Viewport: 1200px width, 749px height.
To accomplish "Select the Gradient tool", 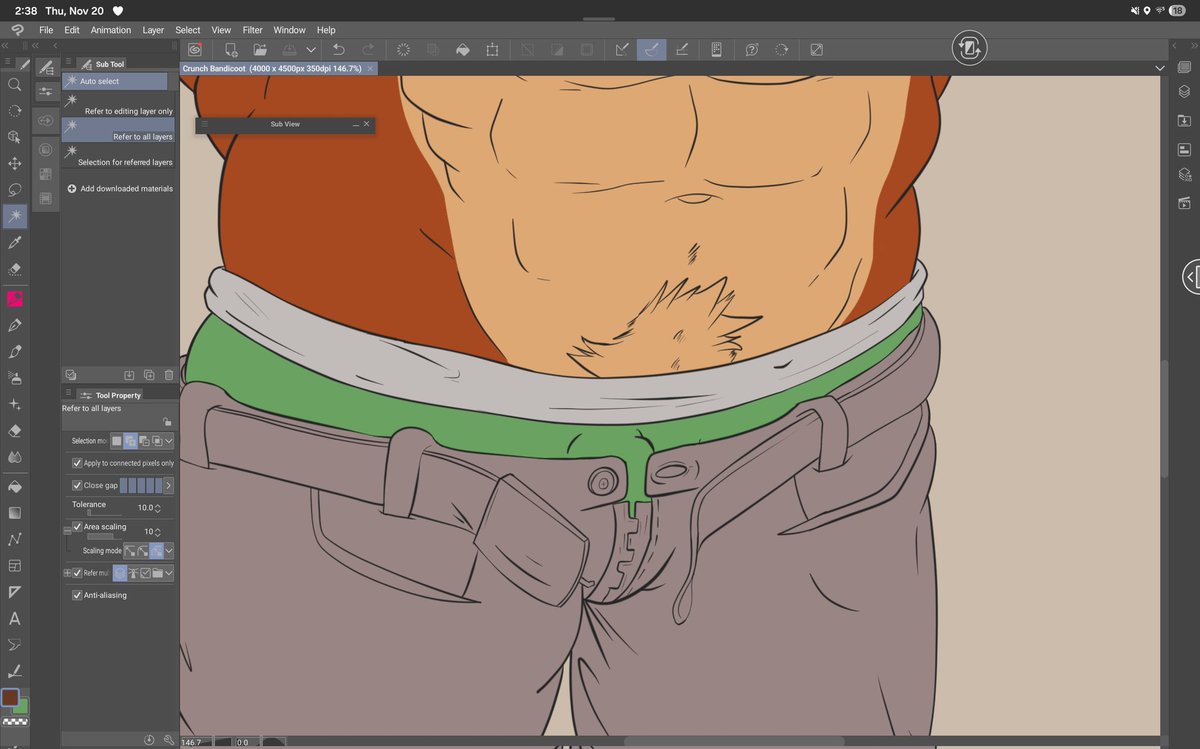I will tap(14, 513).
